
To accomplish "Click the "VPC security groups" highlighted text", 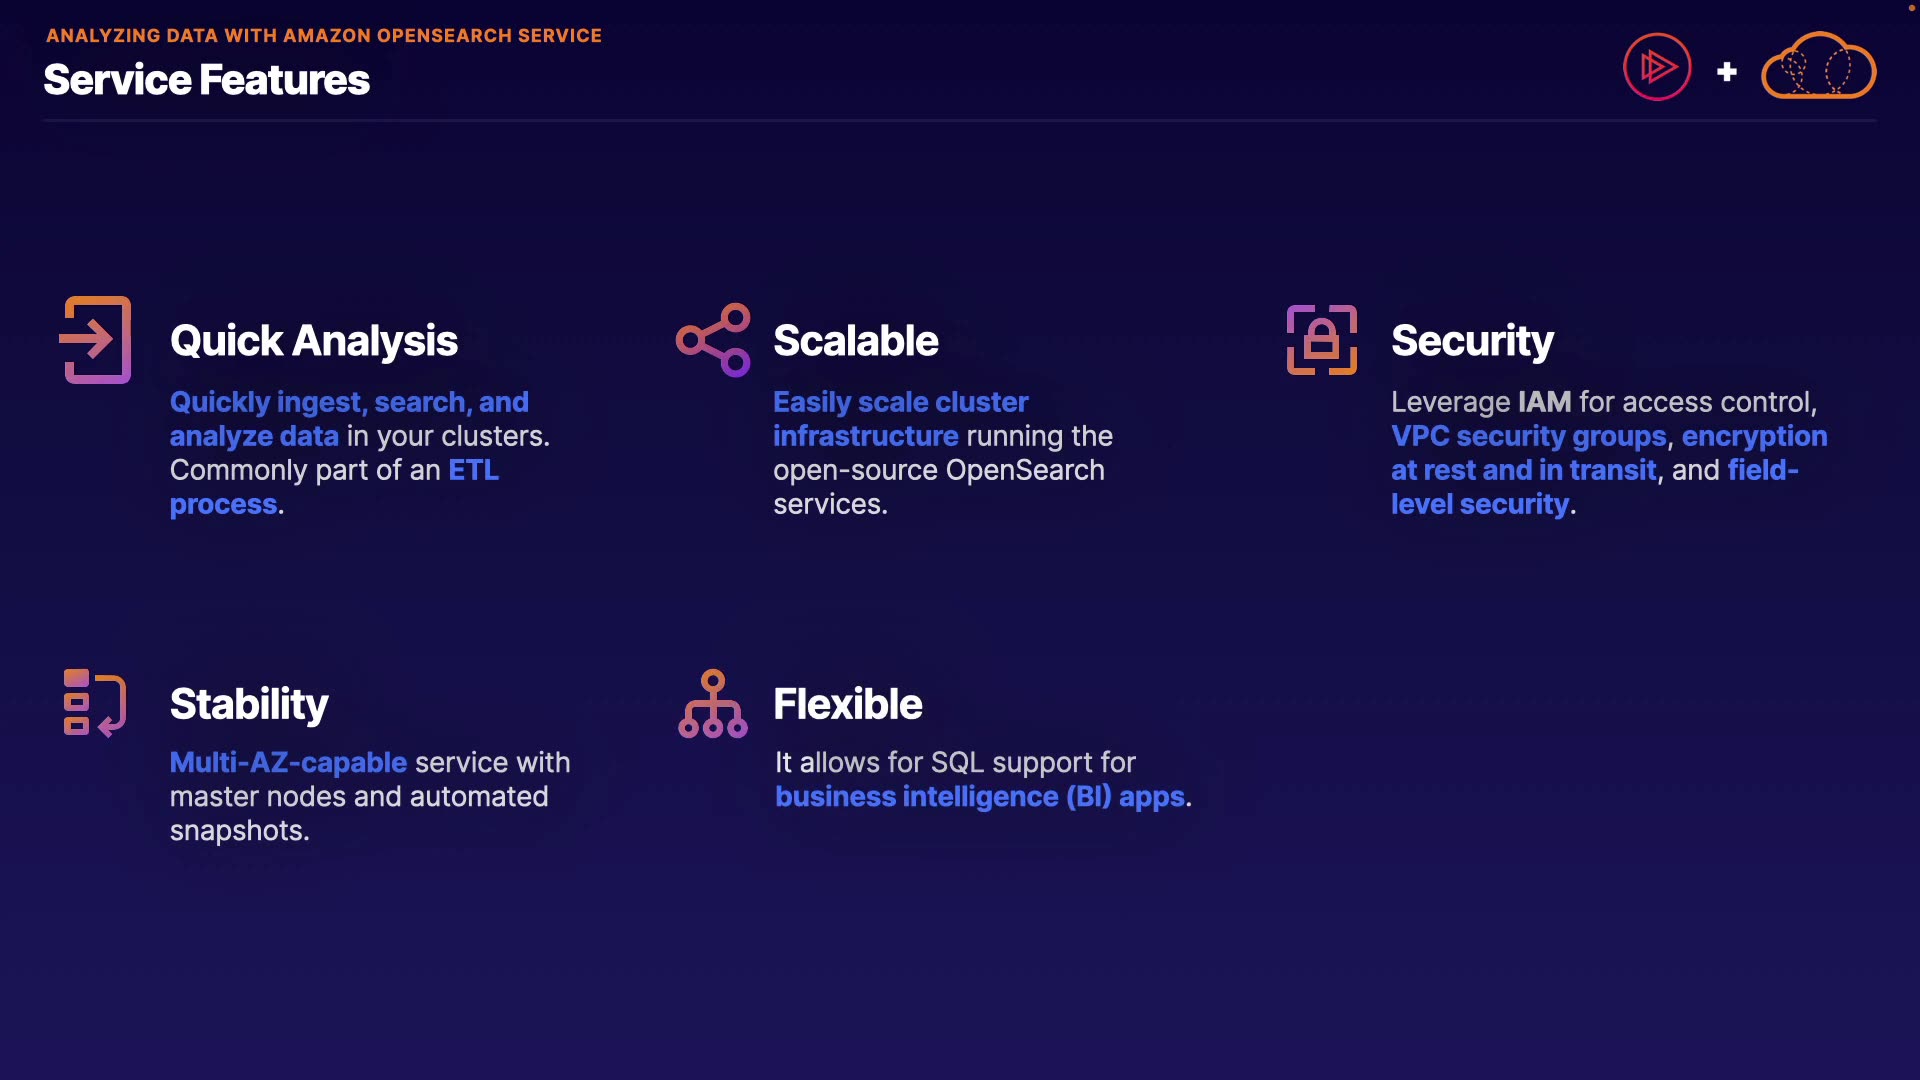I will (1528, 436).
